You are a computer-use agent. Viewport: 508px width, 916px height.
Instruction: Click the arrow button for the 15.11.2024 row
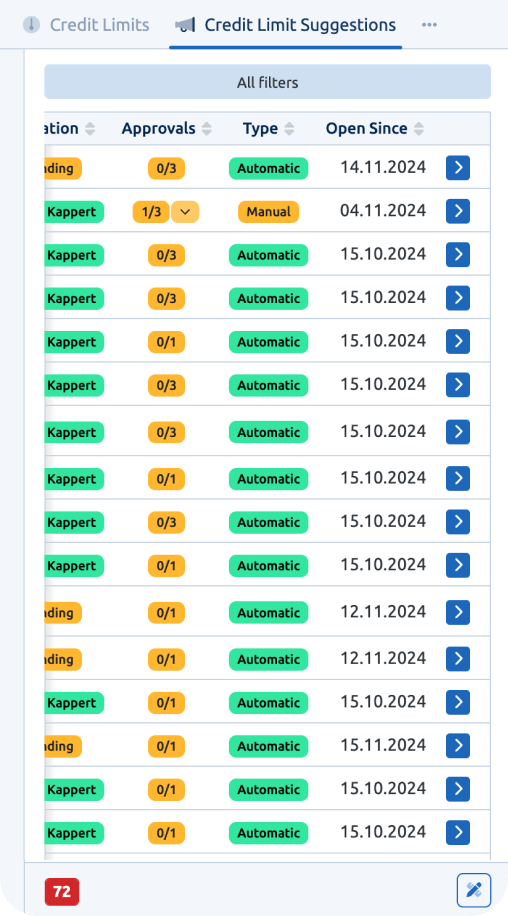(x=458, y=745)
